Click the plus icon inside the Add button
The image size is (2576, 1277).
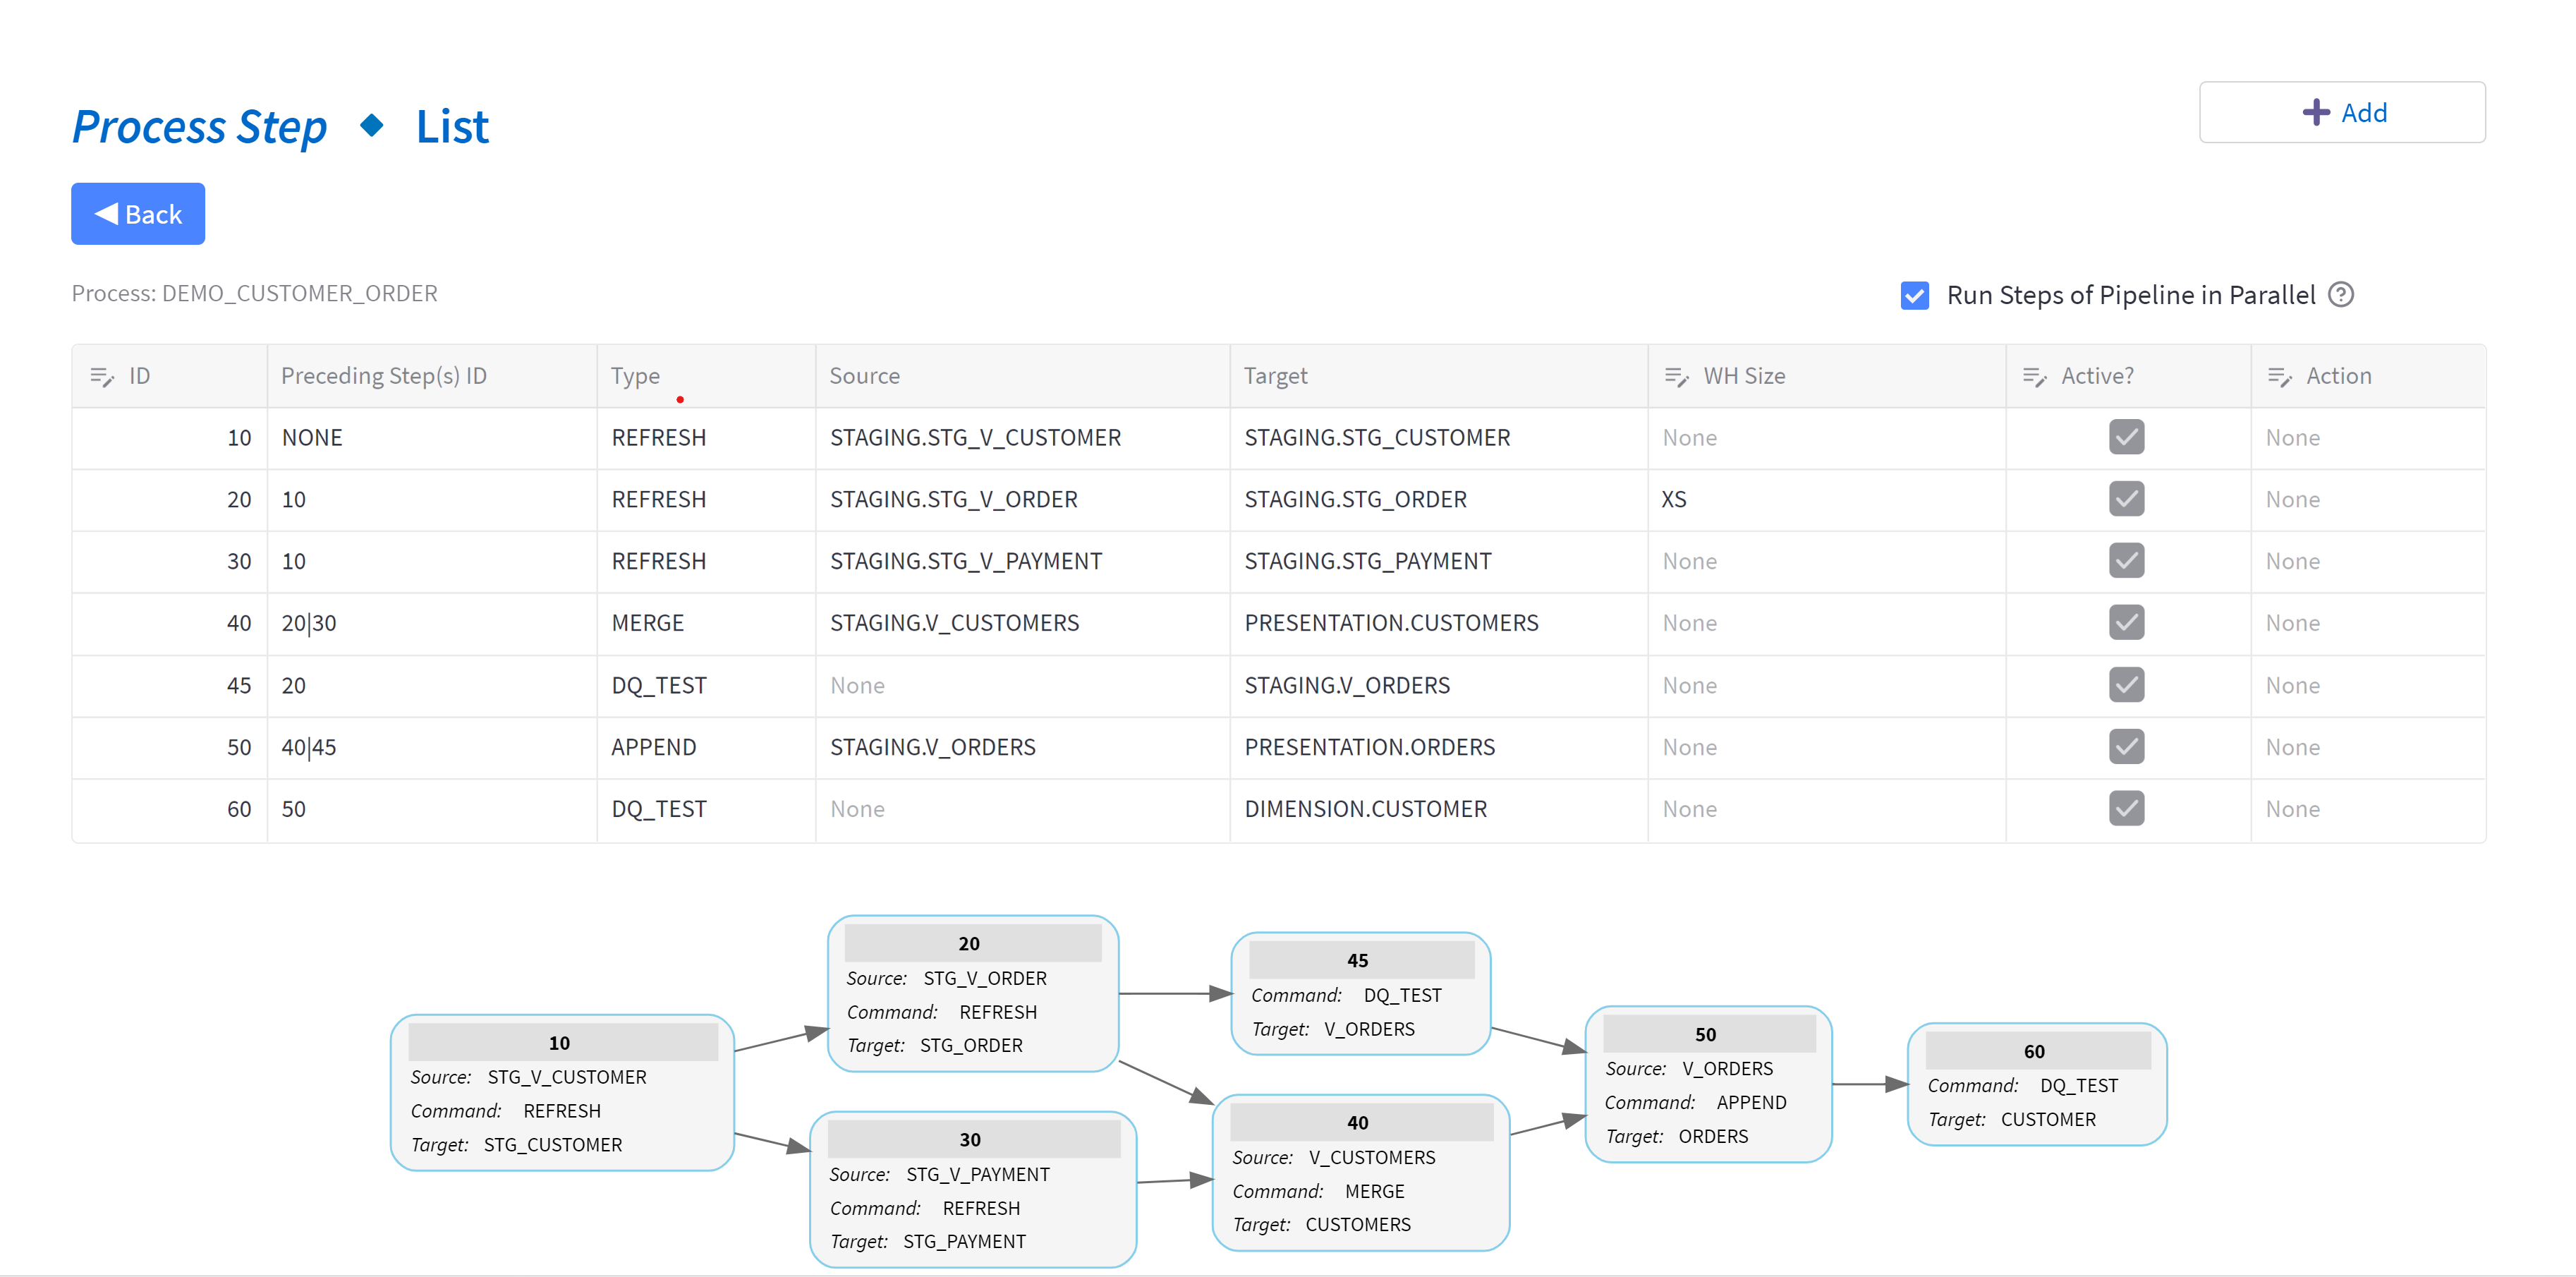click(2317, 112)
